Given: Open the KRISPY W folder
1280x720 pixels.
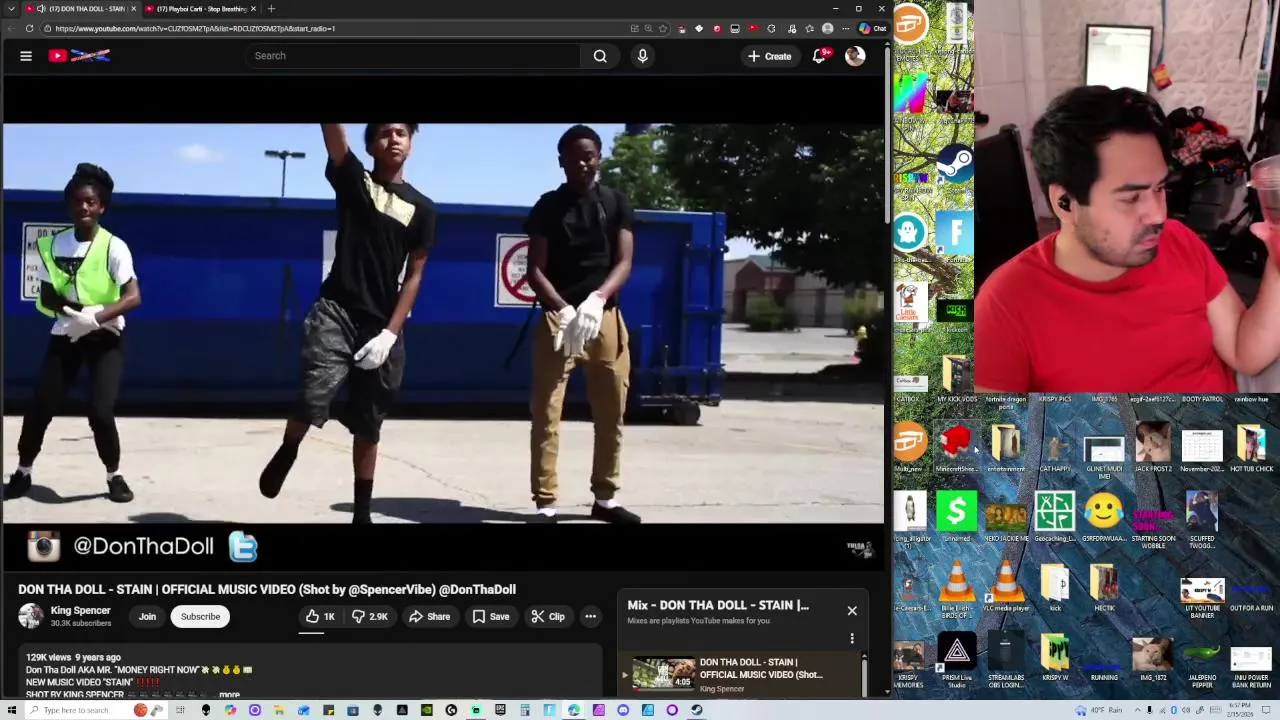Looking at the screenshot, I should (x=1055, y=658).
